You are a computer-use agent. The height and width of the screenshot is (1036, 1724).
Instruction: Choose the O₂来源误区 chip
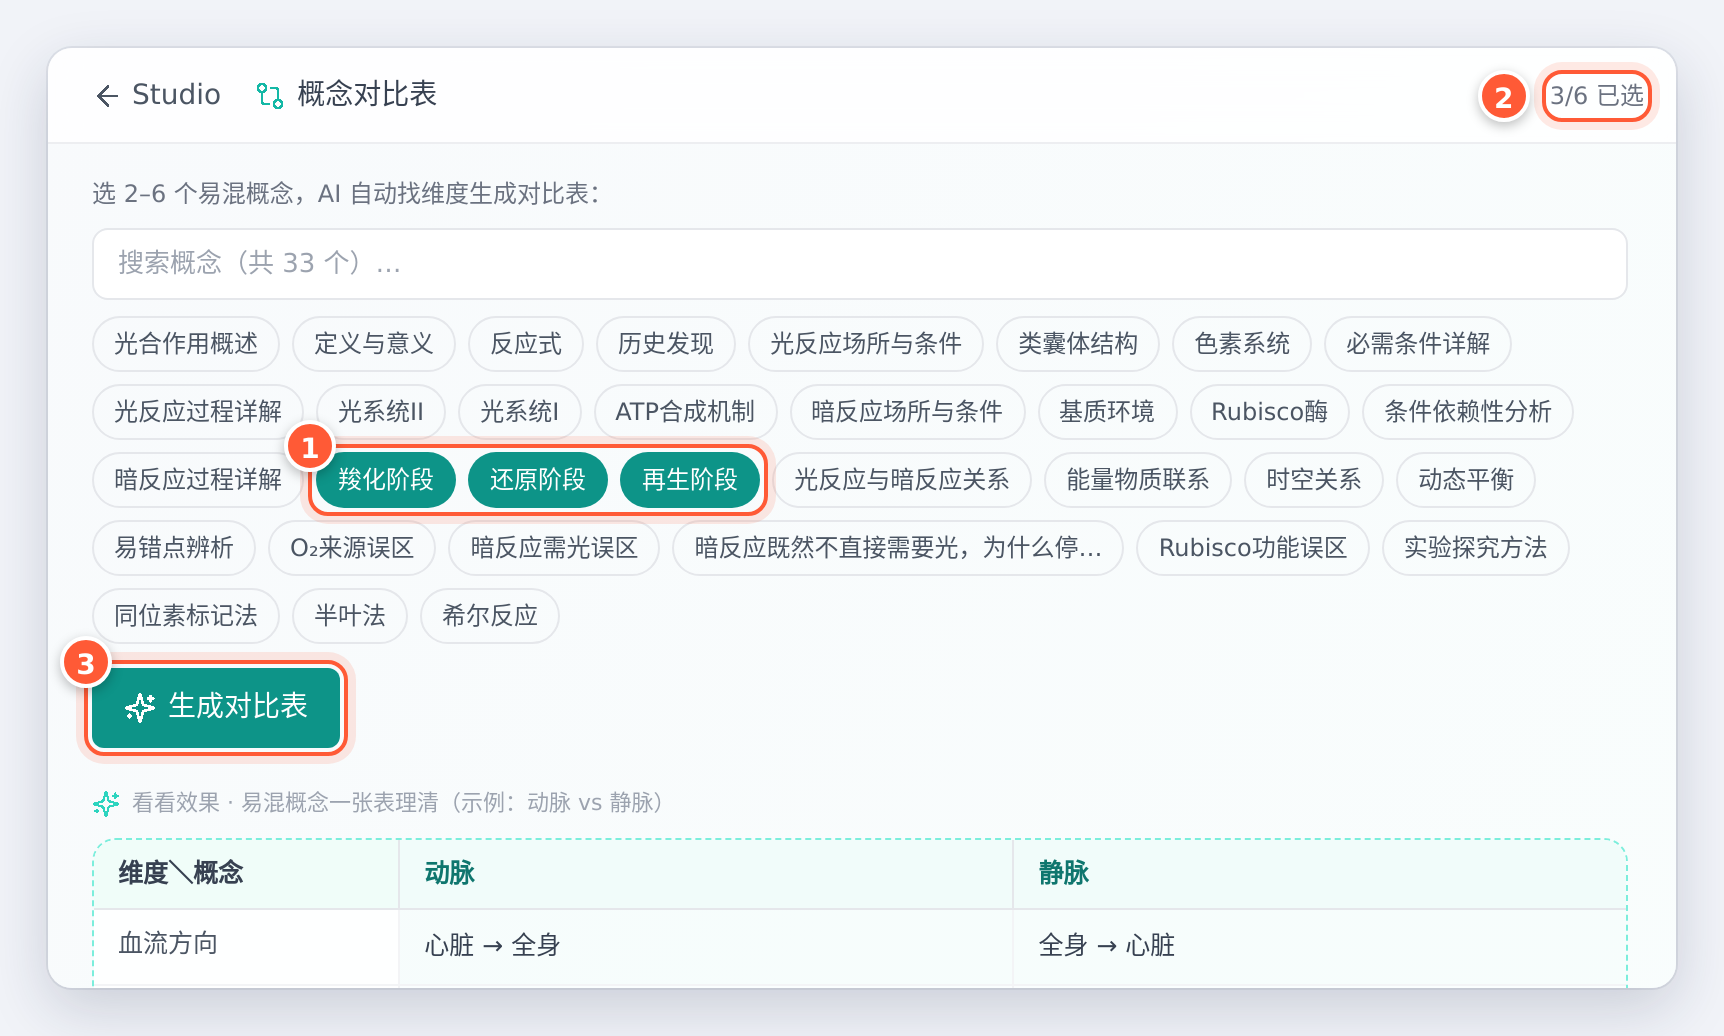coord(352,548)
